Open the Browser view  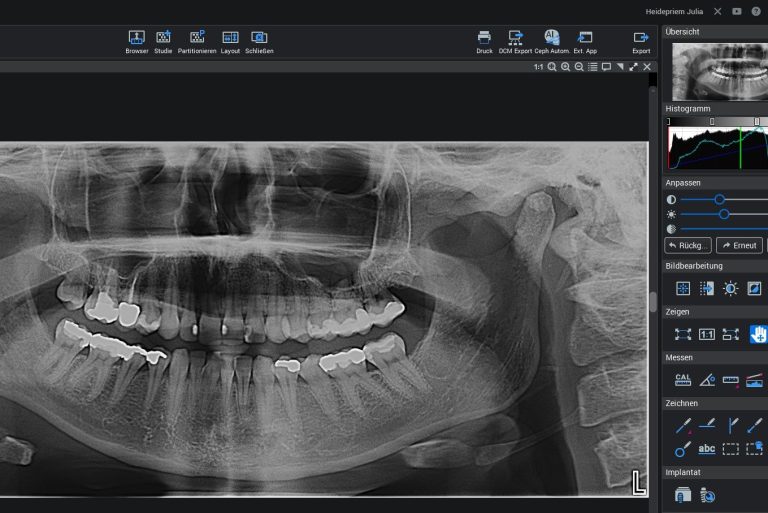[x=137, y=42]
